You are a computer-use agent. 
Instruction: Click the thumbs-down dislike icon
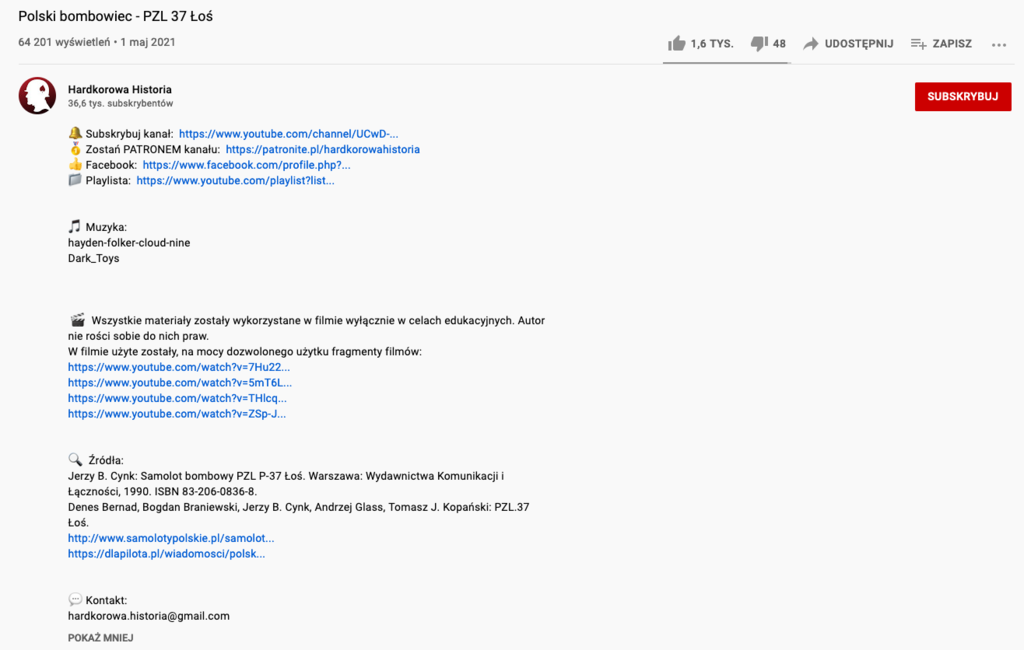759,44
